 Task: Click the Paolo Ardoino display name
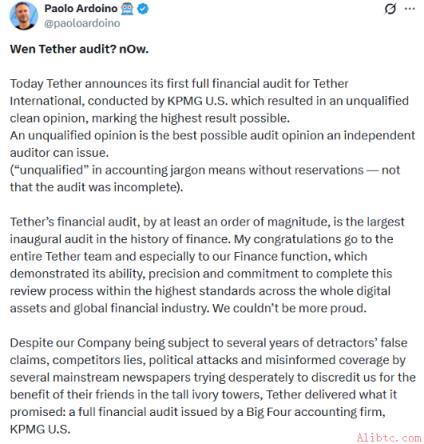(81, 8)
